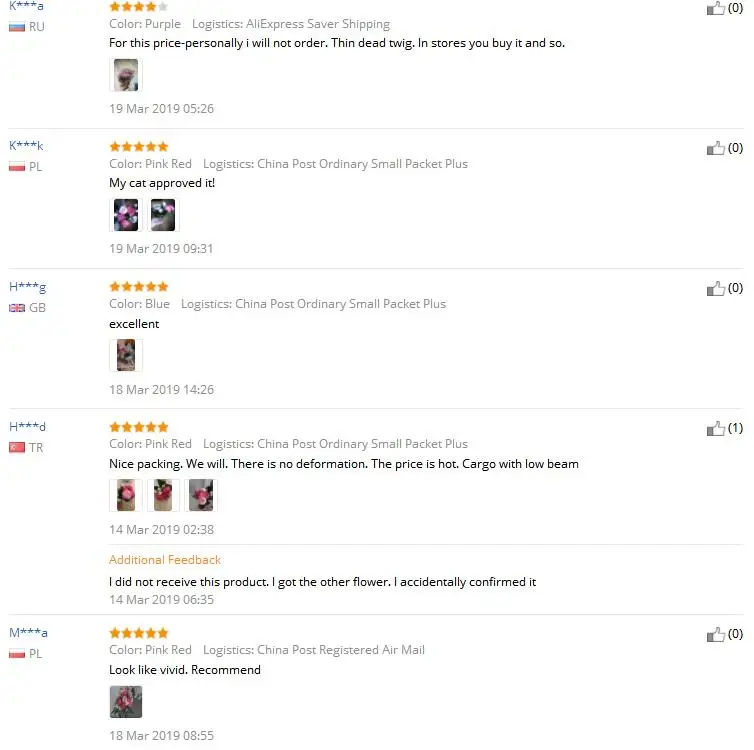This screenshot has height=750, width=754.
Task: Open reviewer K***a's profile name
Action: 26,6
